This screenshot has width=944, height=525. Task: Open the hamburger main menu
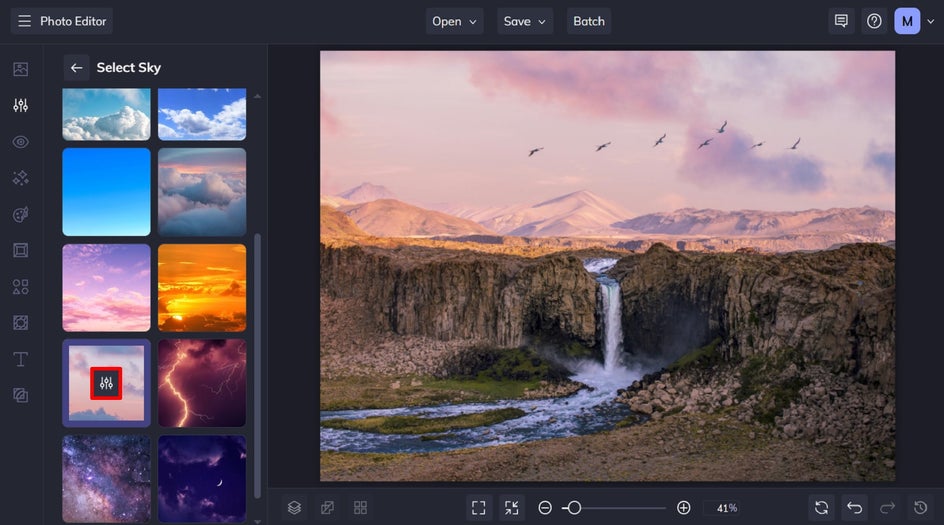24,21
